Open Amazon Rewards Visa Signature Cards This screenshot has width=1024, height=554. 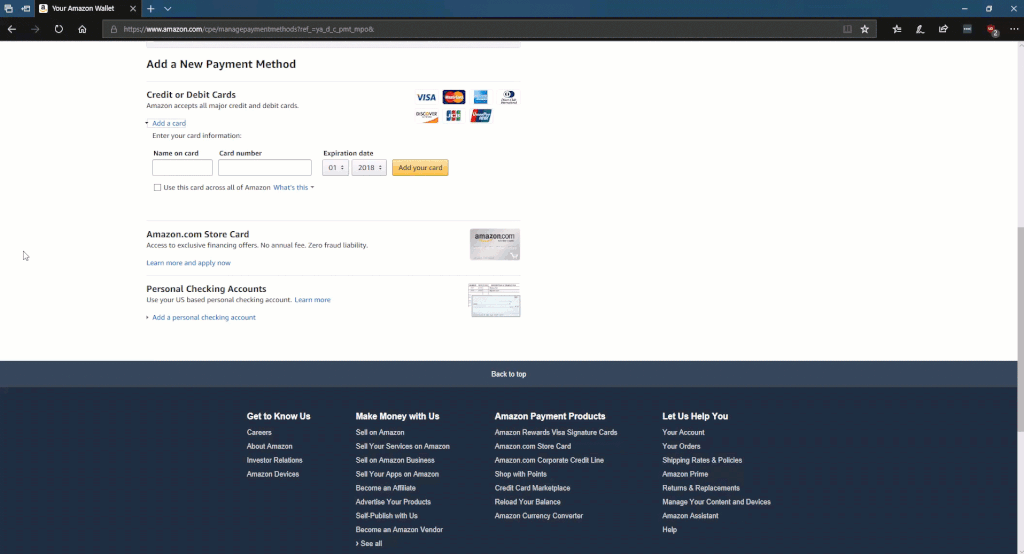[556, 432]
